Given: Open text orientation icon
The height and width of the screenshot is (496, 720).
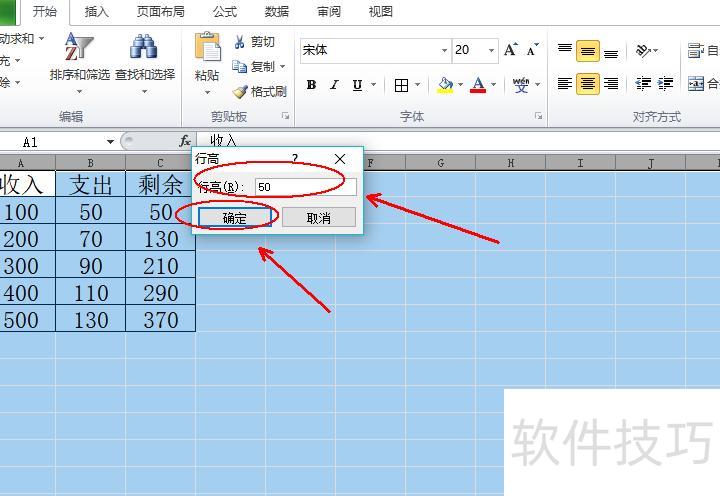Looking at the screenshot, I should (x=644, y=51).
